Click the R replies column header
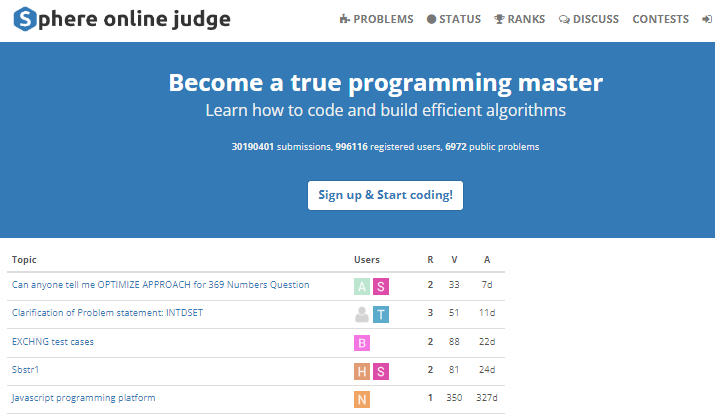This screenshot has height=420, width=715. pos(430,259)
